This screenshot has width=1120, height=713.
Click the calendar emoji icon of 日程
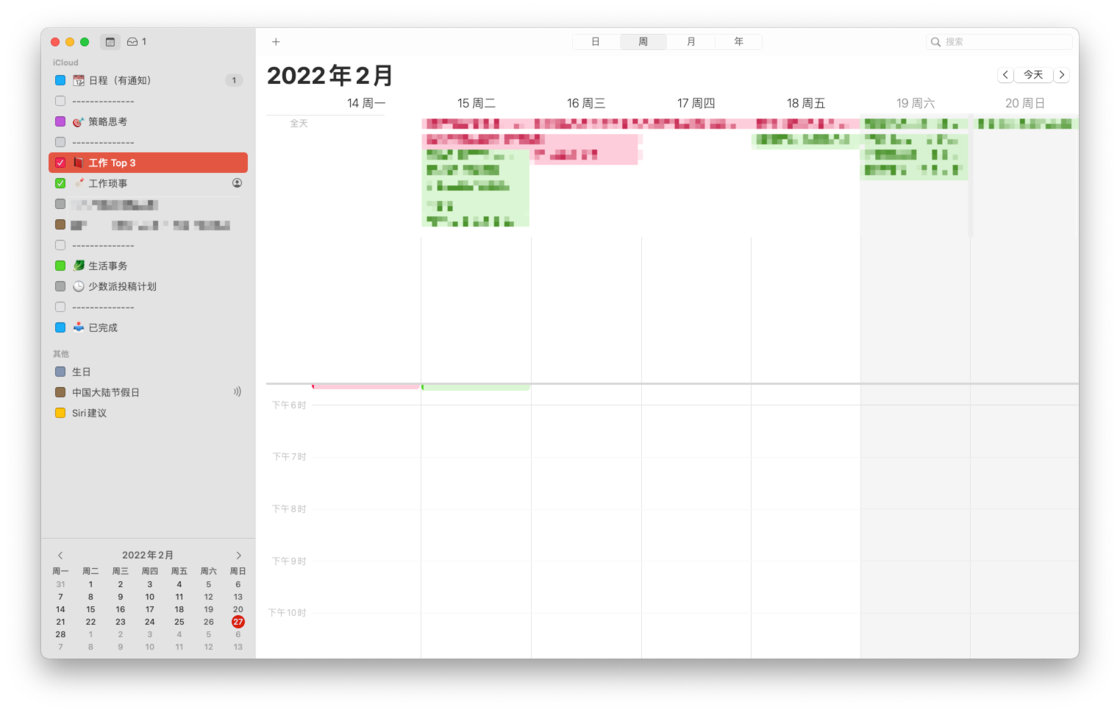(79, 81)
